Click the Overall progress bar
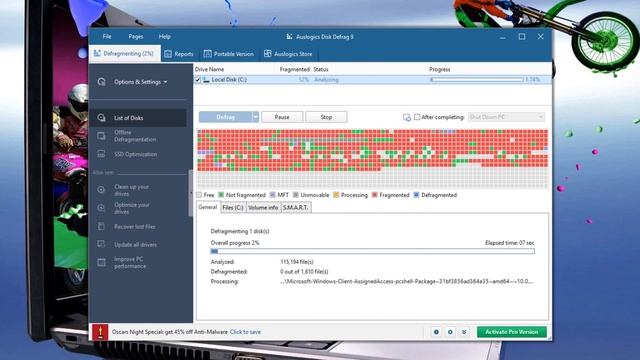Image resolution: width=640 pixels, height=360 pixels. point(372,251)
